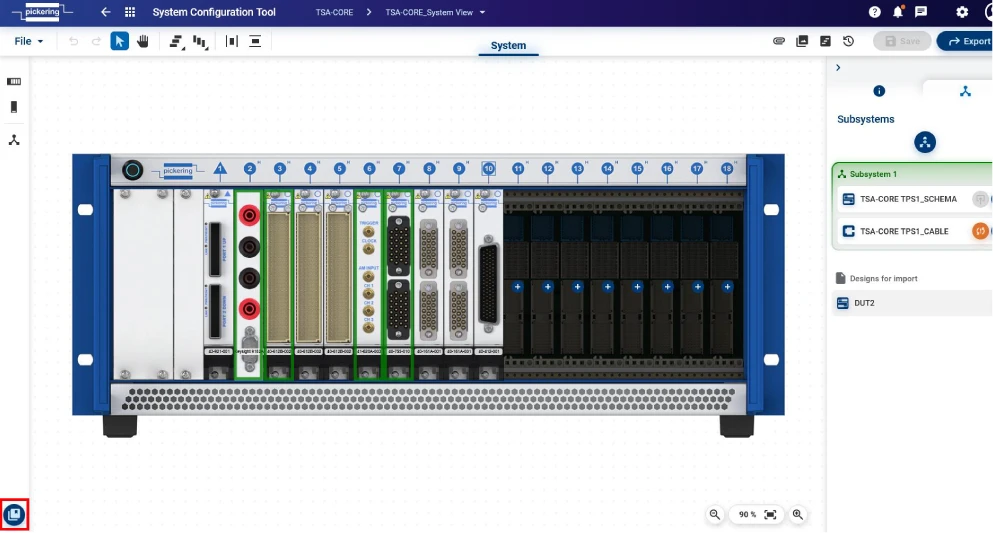Open the apps grid launcher

point(130,12)
